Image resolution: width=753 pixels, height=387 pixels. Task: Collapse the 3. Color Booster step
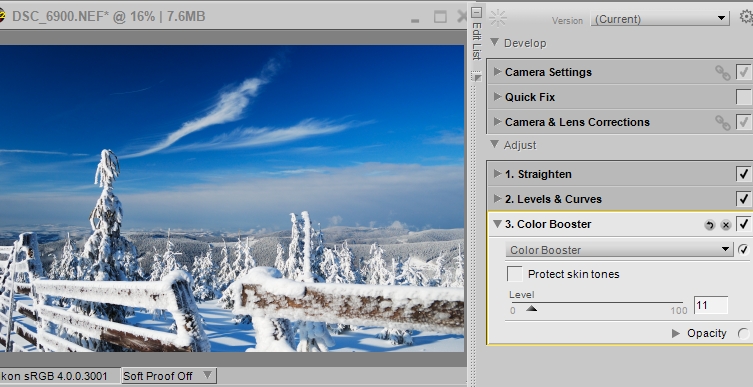tap(498, 224)
